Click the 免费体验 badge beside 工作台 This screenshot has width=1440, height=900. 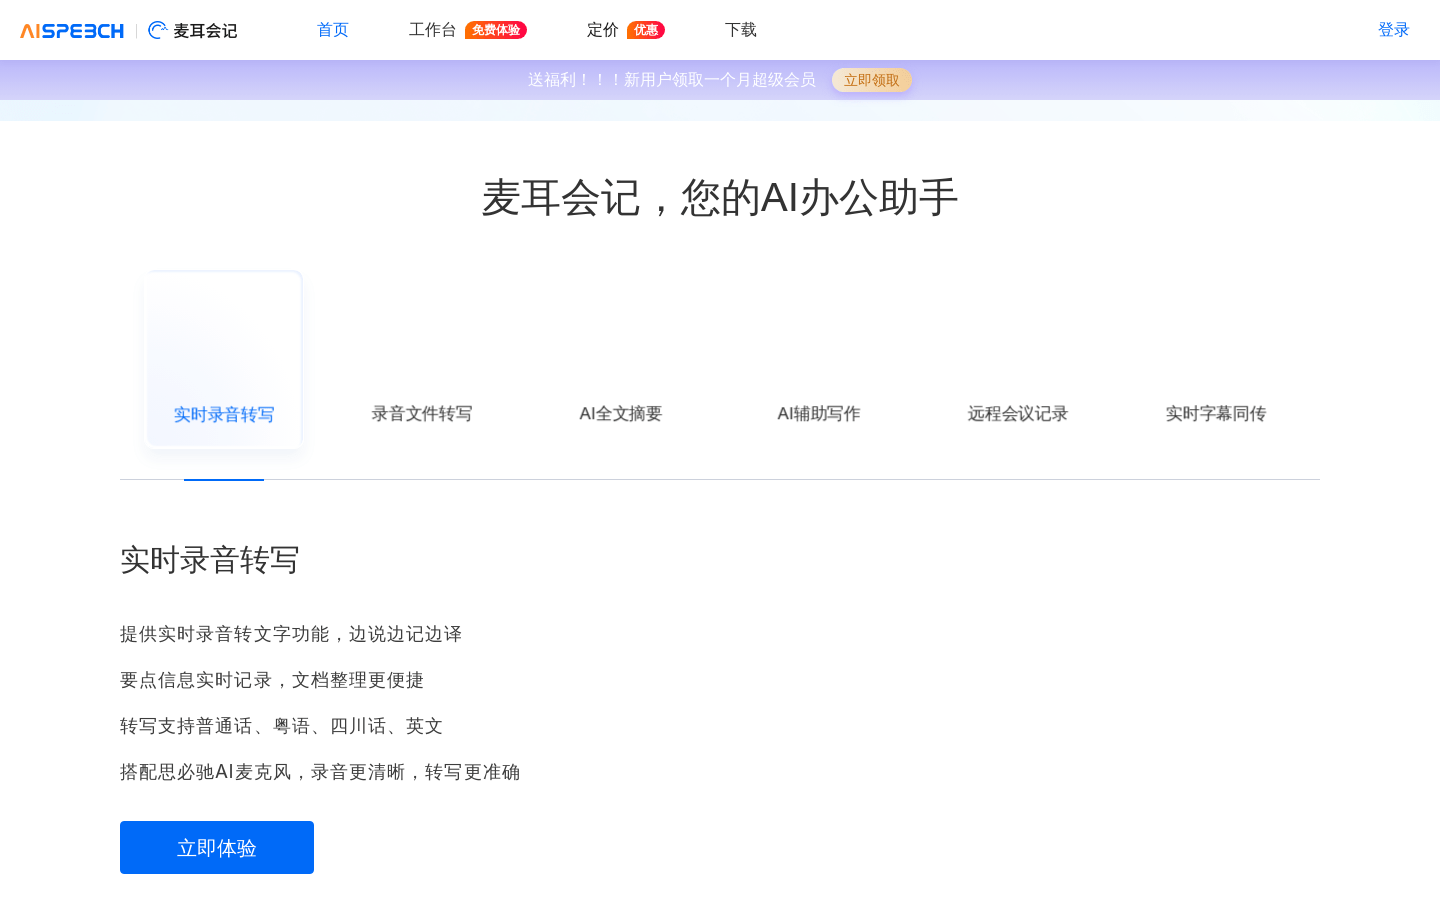tap(495, 30)
